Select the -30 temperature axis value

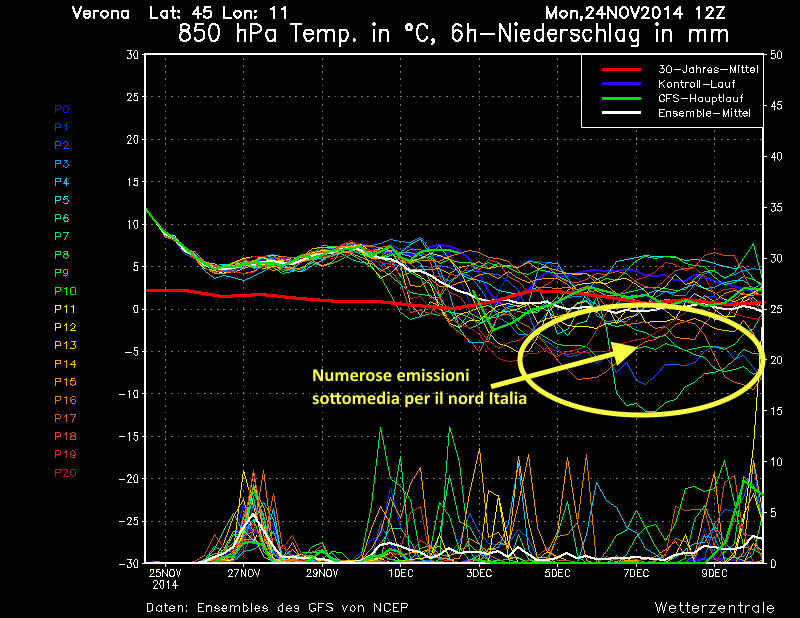click(x=129, y=563)
